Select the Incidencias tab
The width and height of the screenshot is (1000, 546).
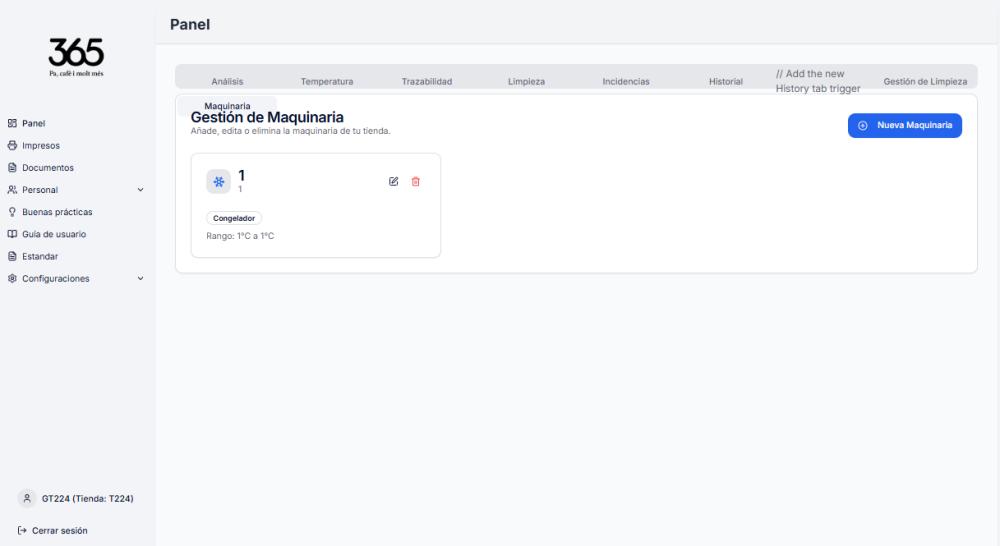pos(626,81)
